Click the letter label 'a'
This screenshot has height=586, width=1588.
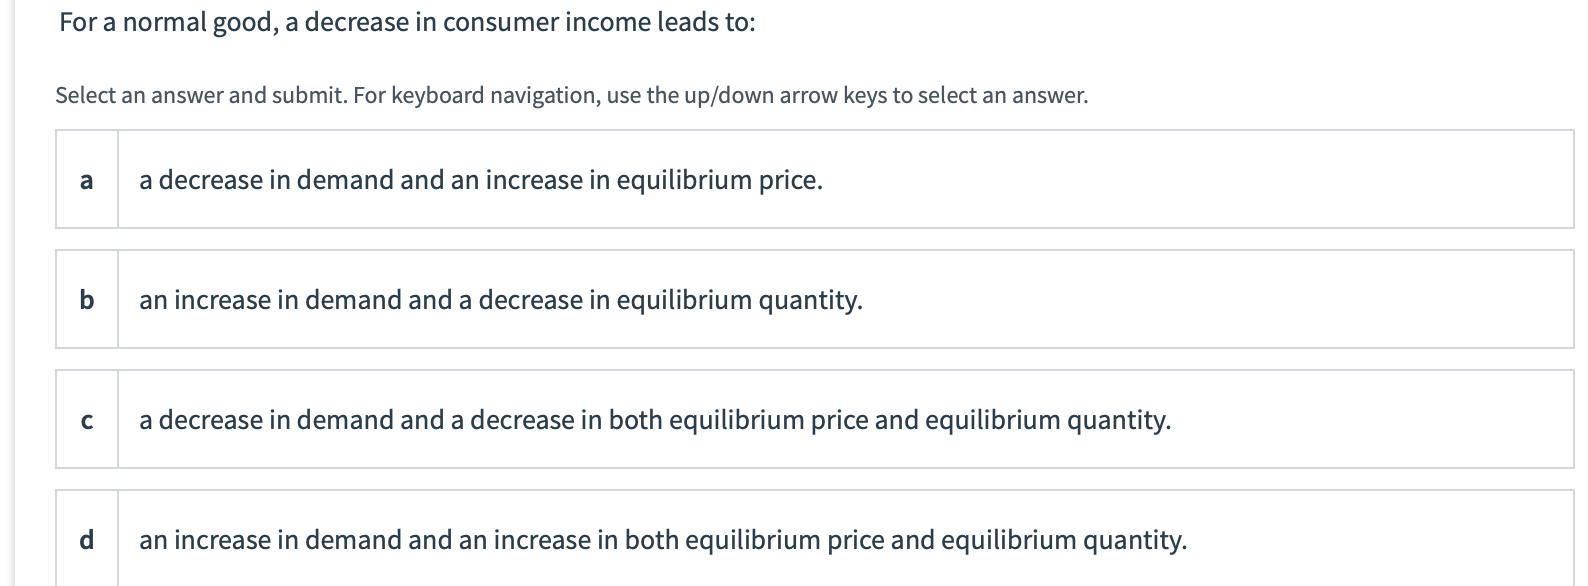[87, 180]
